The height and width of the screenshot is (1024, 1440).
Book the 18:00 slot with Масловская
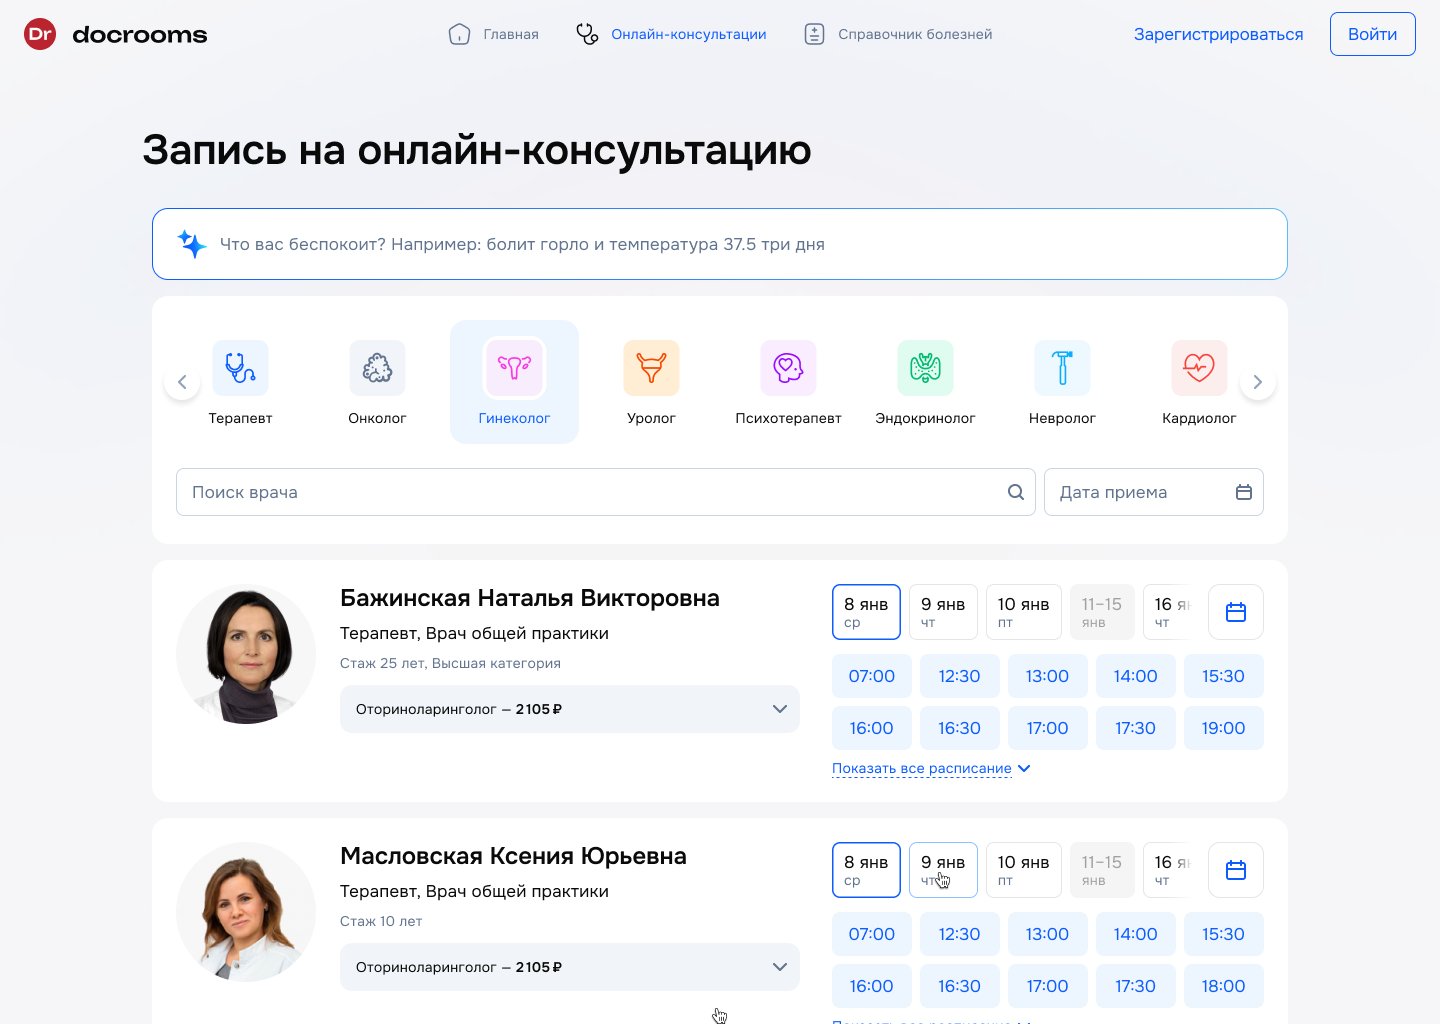point(1224,986)
